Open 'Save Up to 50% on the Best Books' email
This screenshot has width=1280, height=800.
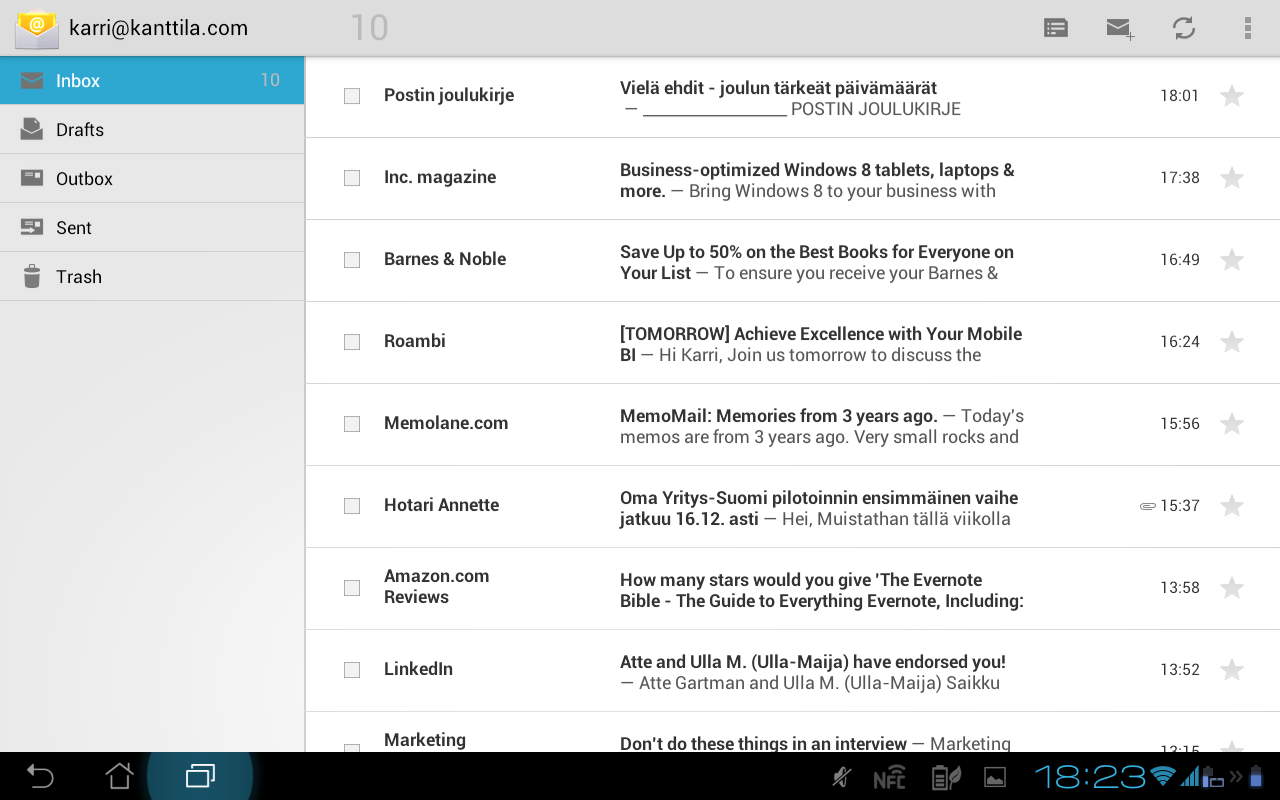click(x=792, y=261)
